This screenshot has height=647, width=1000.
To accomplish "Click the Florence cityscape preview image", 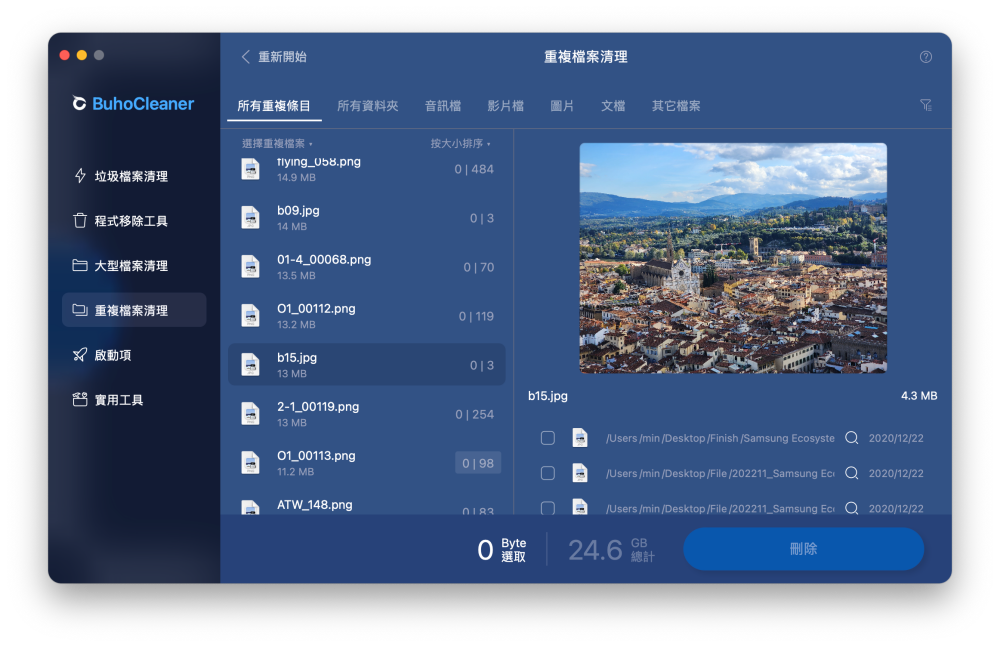I will click(x=733, y=258).
